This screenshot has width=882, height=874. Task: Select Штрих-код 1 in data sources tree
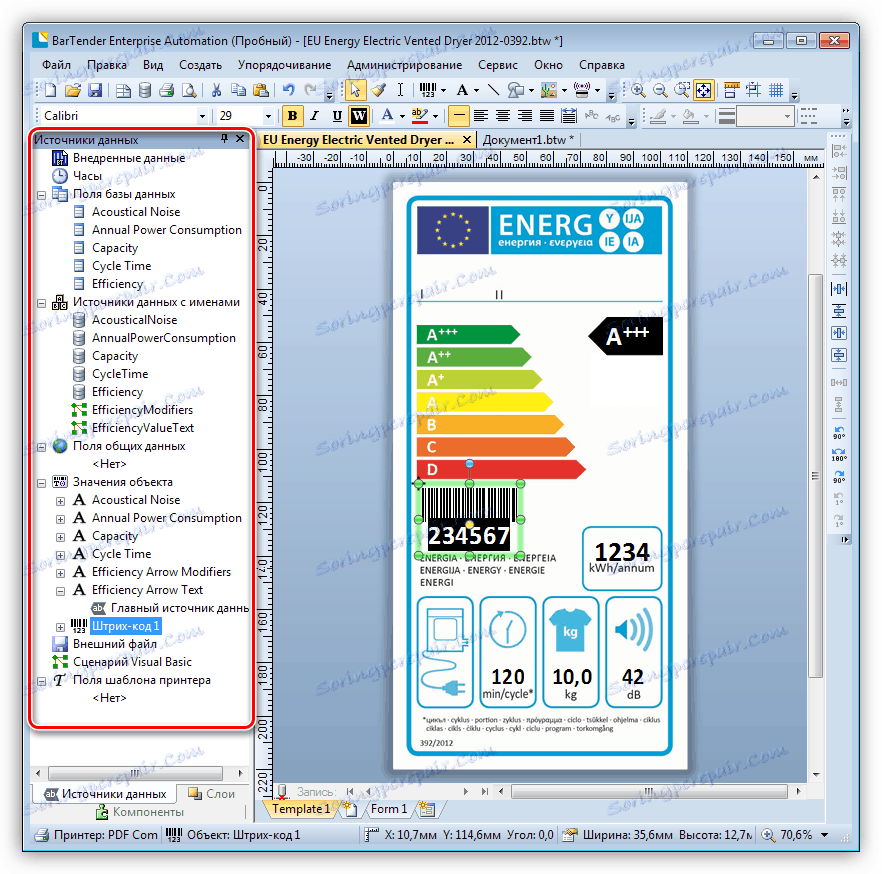124,626
